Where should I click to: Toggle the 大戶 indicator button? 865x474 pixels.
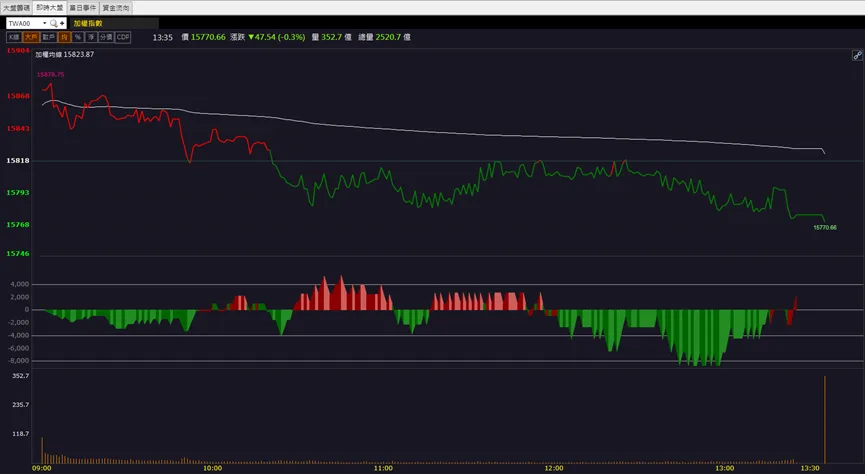[31, 37]
